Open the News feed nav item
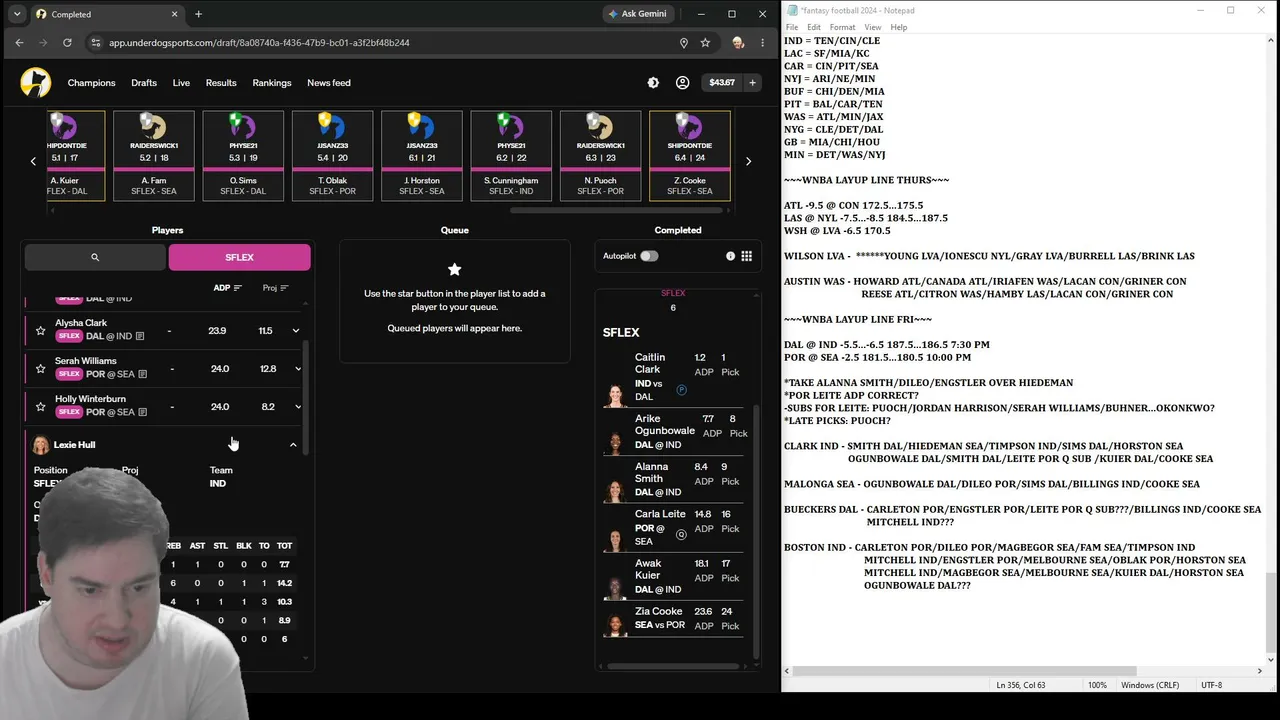 (329, 83)
